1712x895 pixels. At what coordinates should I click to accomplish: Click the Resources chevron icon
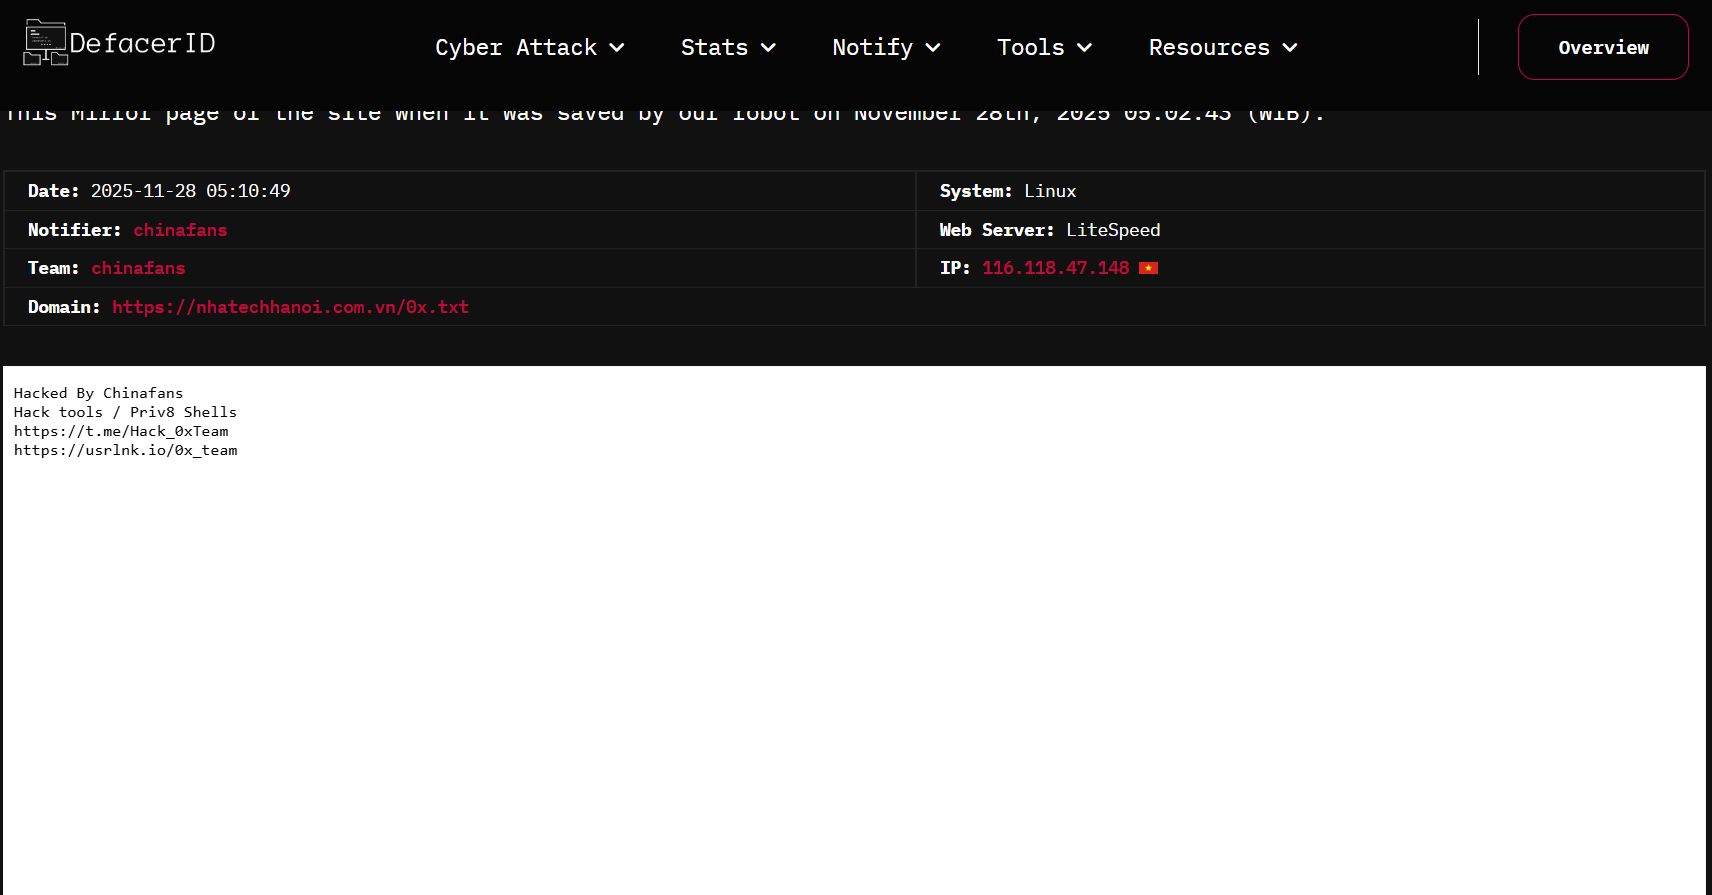click(1290, 48)
